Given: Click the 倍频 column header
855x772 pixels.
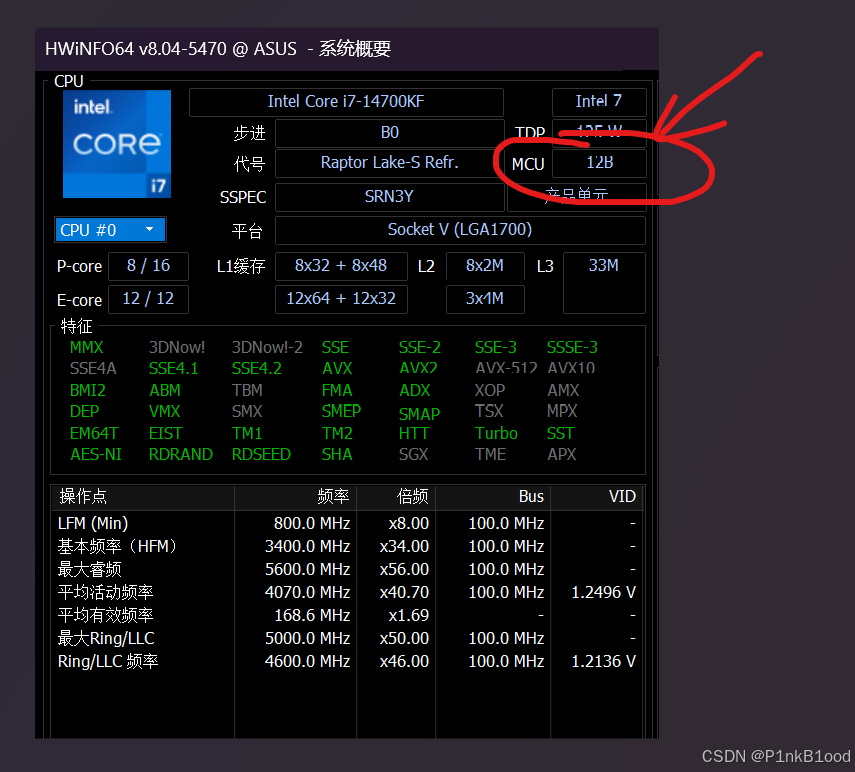Looking at the screenshot, I should 396,497.
